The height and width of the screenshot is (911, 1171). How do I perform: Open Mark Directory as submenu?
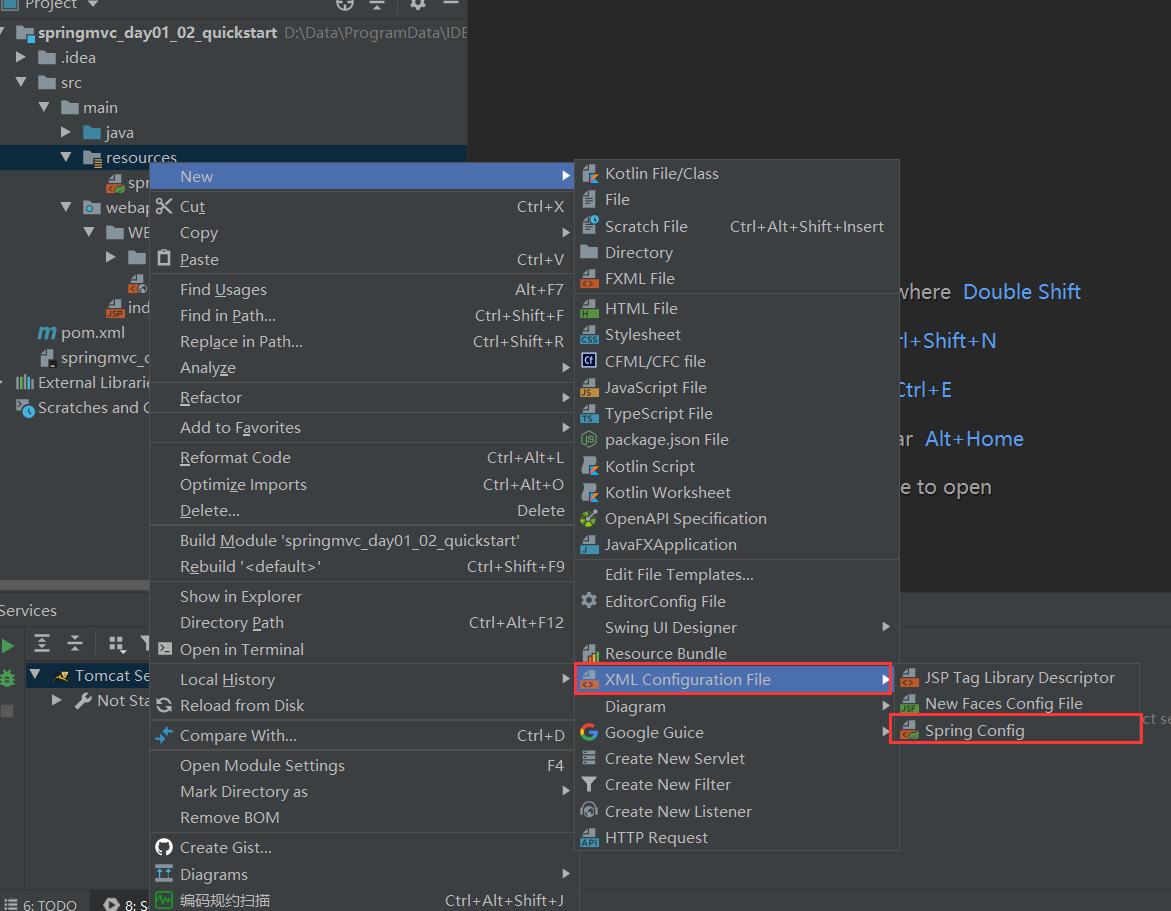pyautogui.click(x=361, y=792)
